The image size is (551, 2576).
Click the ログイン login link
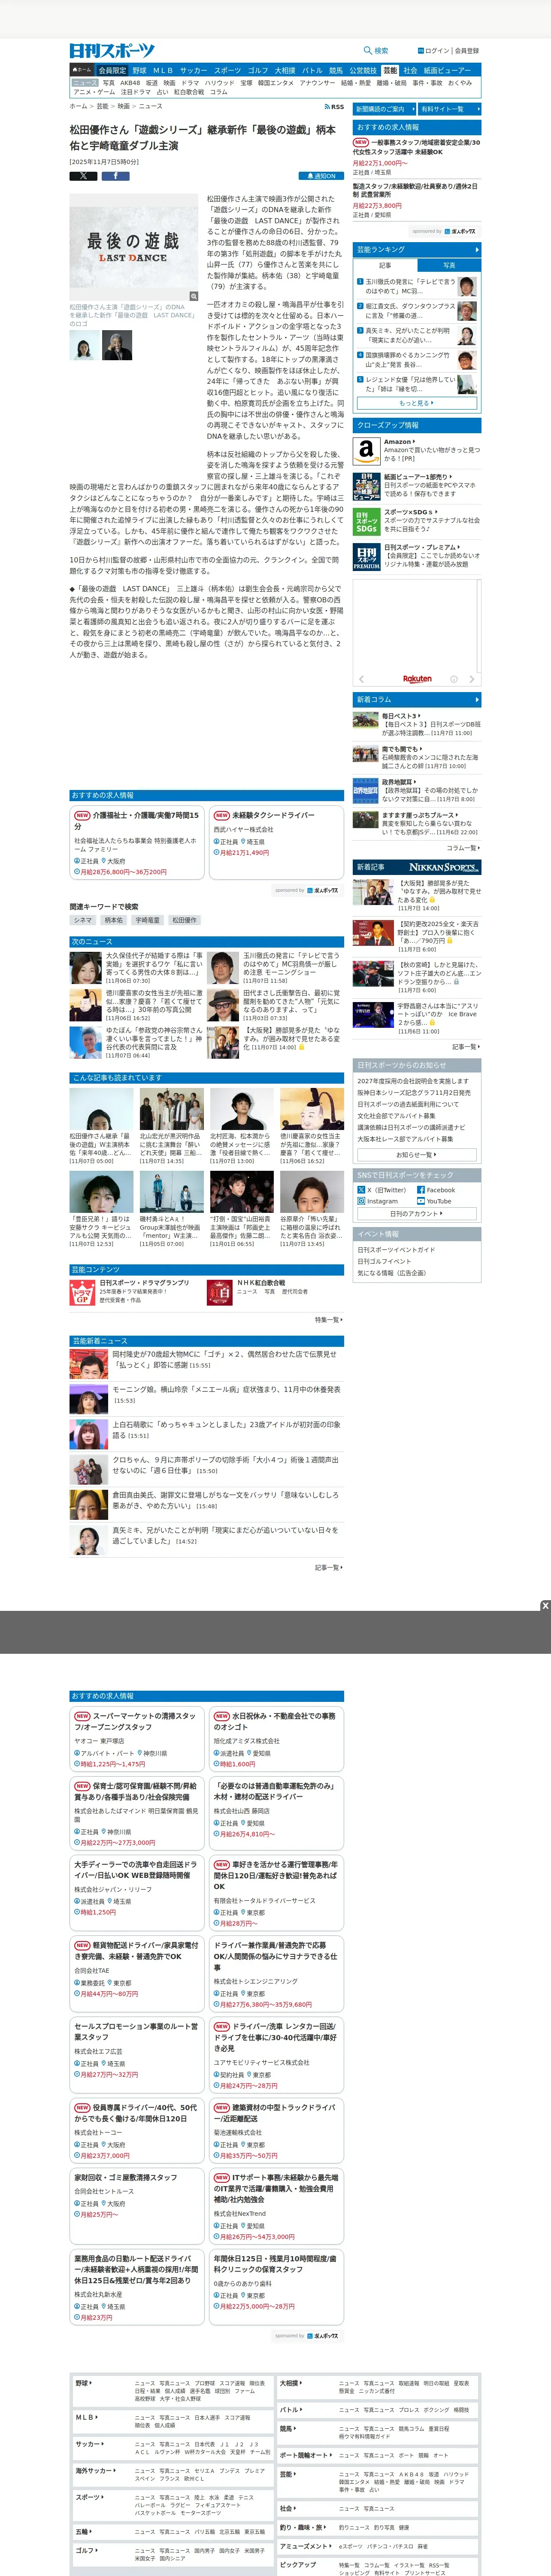[x=436, y=51]
